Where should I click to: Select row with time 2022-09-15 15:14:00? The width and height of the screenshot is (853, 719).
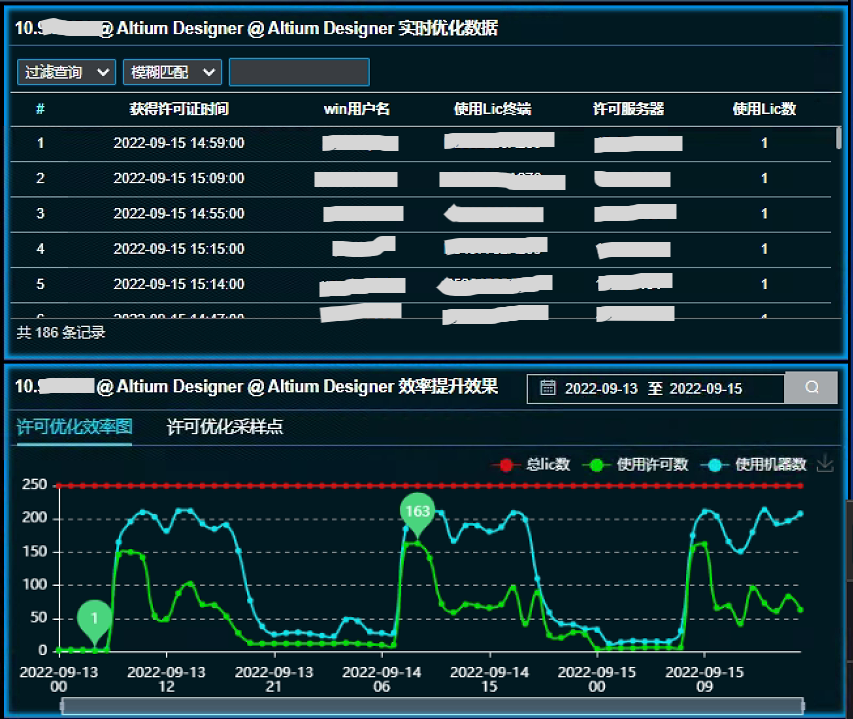tap(421, 284)
